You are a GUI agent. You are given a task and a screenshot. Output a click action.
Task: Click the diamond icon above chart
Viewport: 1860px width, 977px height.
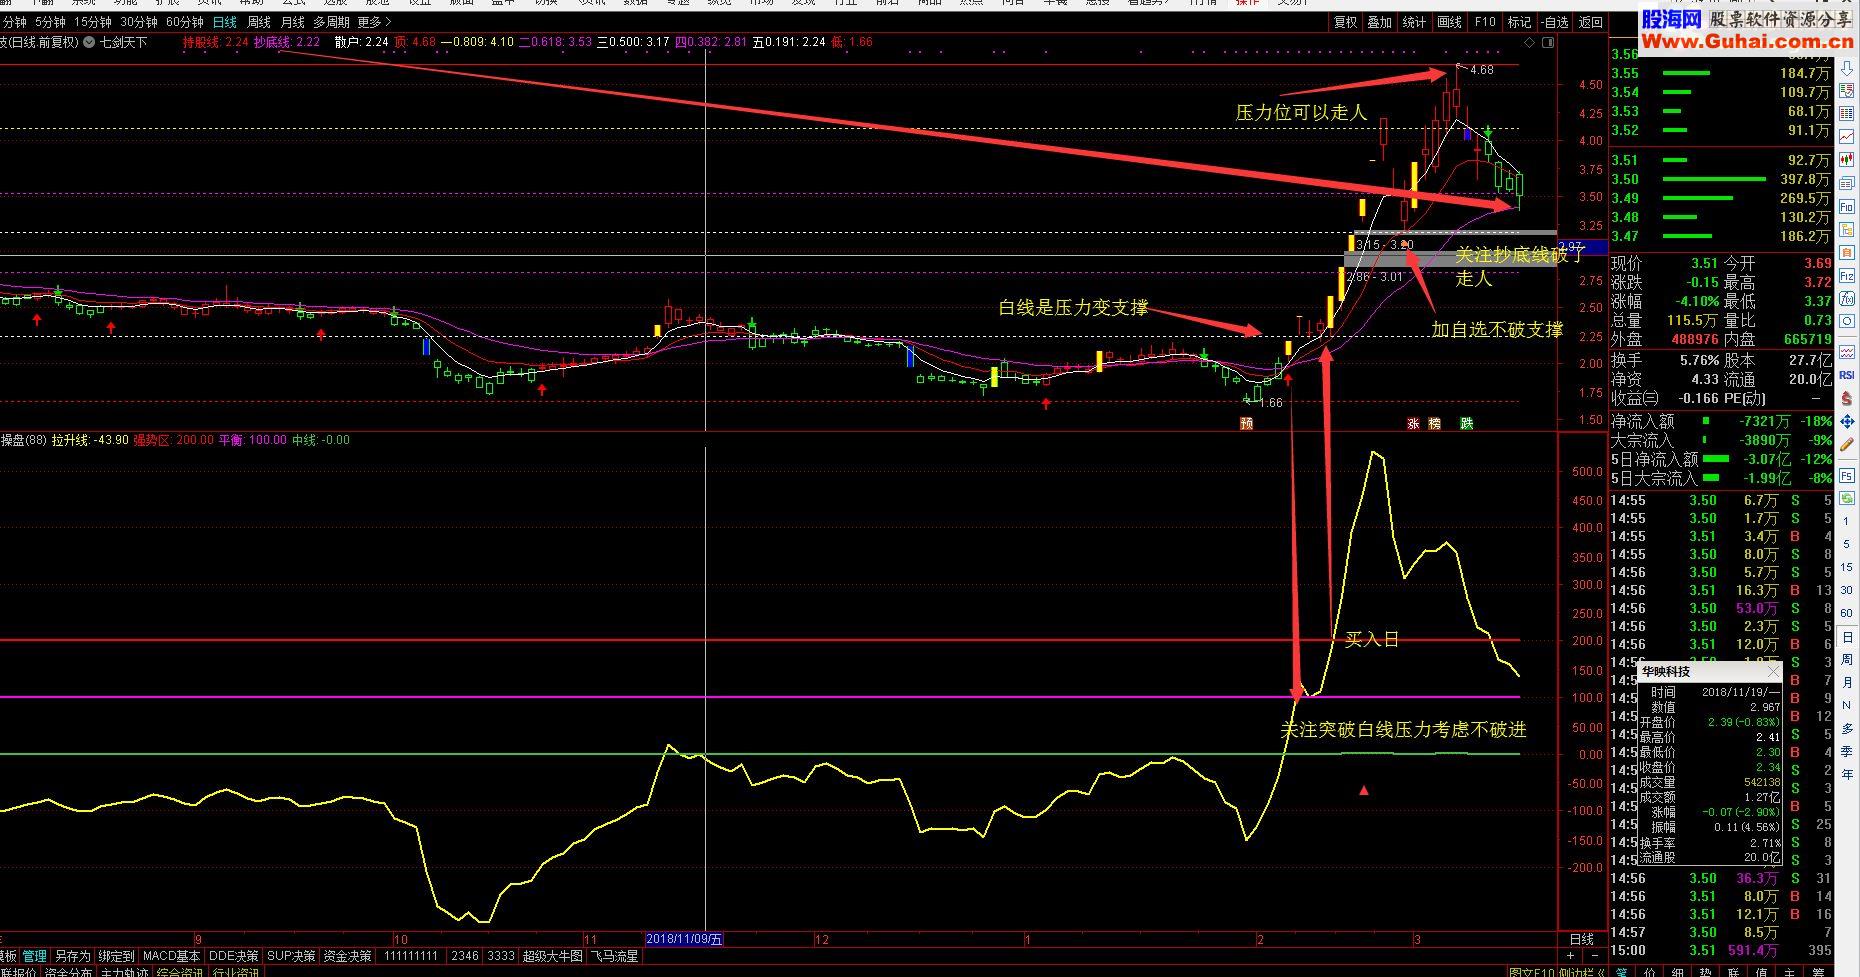pos(1528,43)
